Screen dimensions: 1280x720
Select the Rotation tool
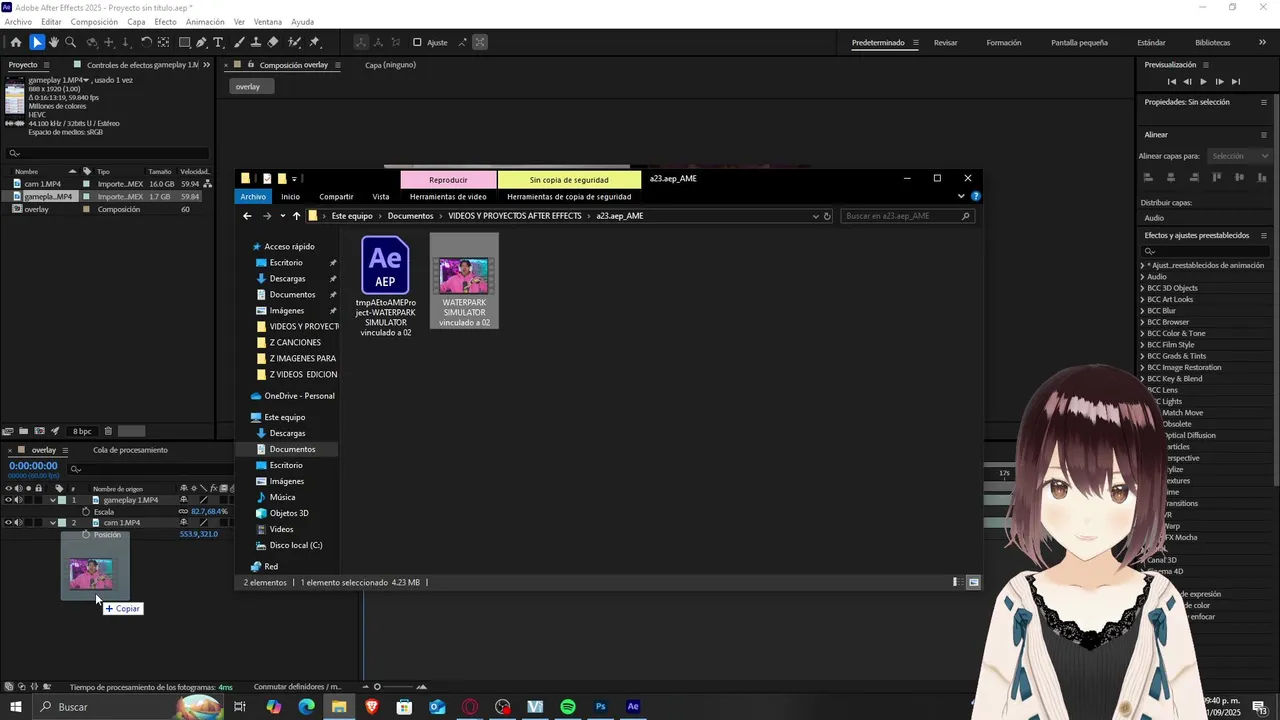[146, 42]
